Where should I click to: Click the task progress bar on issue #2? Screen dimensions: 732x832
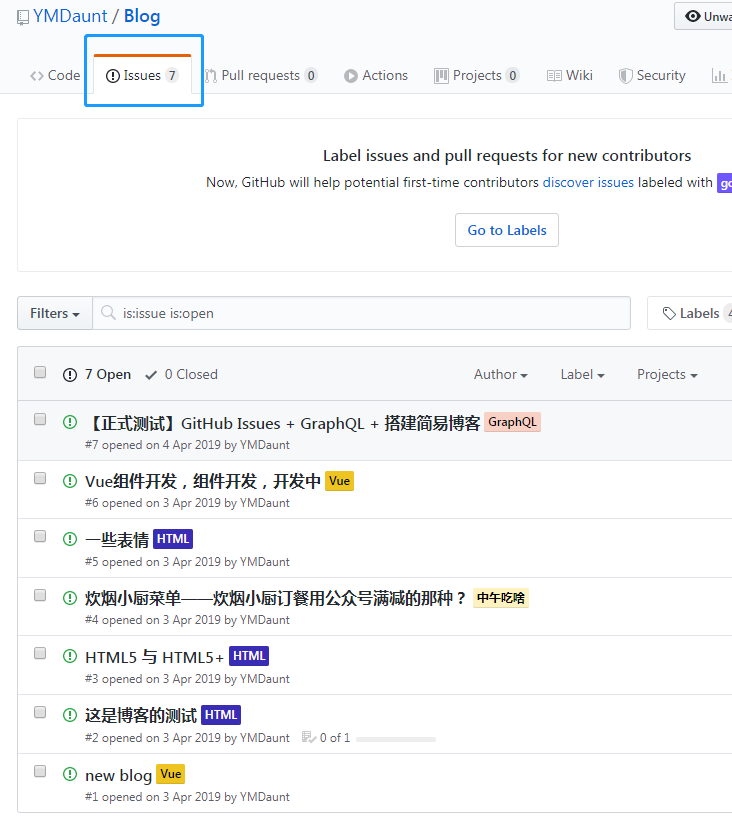tap(396, 739)
